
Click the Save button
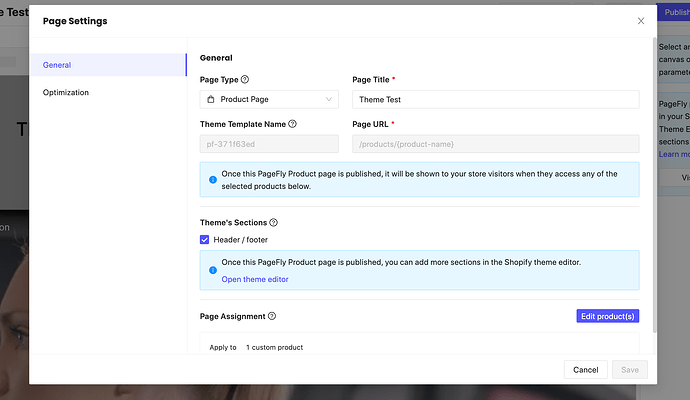click(629, 370)
